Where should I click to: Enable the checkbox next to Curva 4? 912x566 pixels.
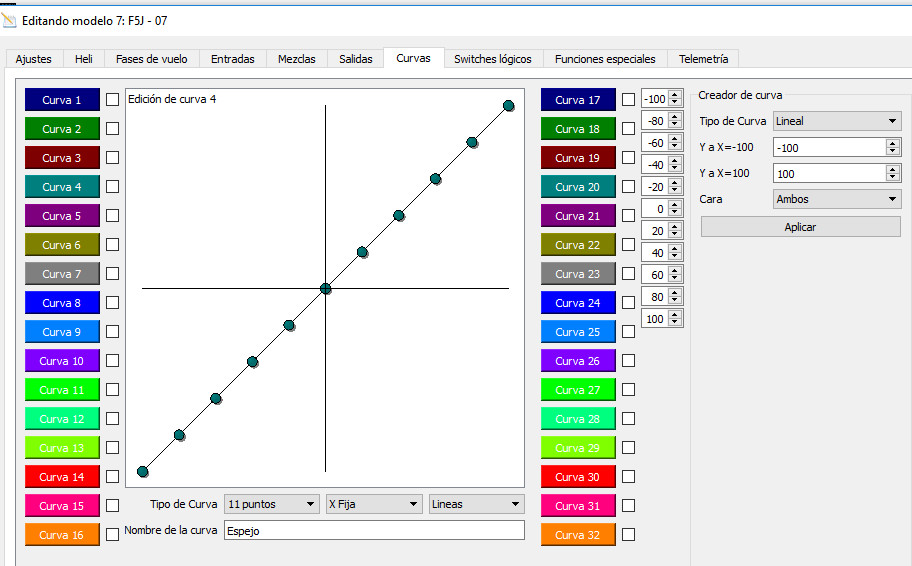pos(113,187)
